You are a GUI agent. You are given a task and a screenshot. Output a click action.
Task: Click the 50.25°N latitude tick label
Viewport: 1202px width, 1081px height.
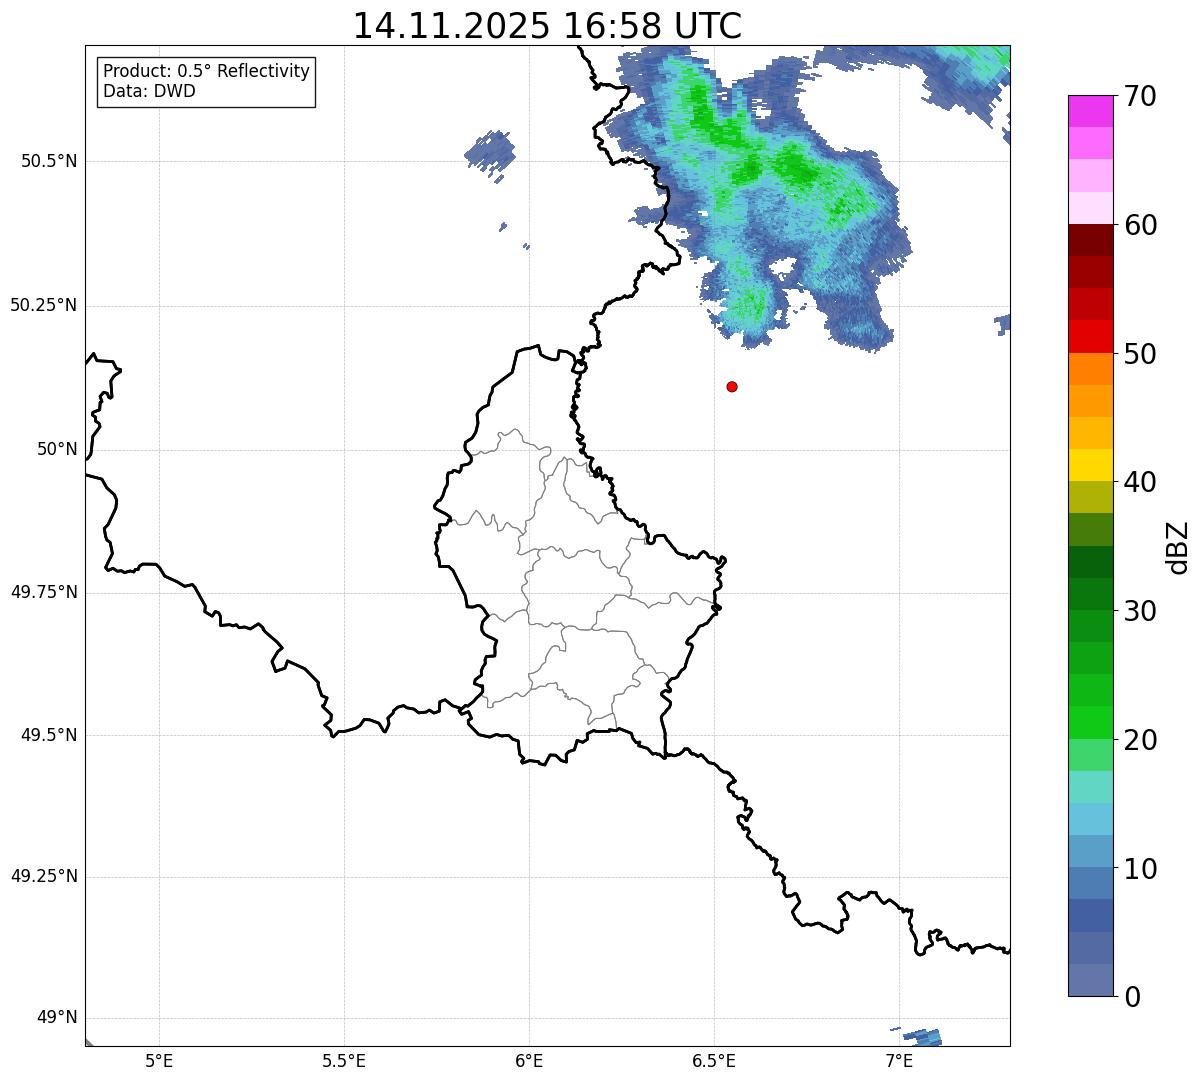(43, 305)
